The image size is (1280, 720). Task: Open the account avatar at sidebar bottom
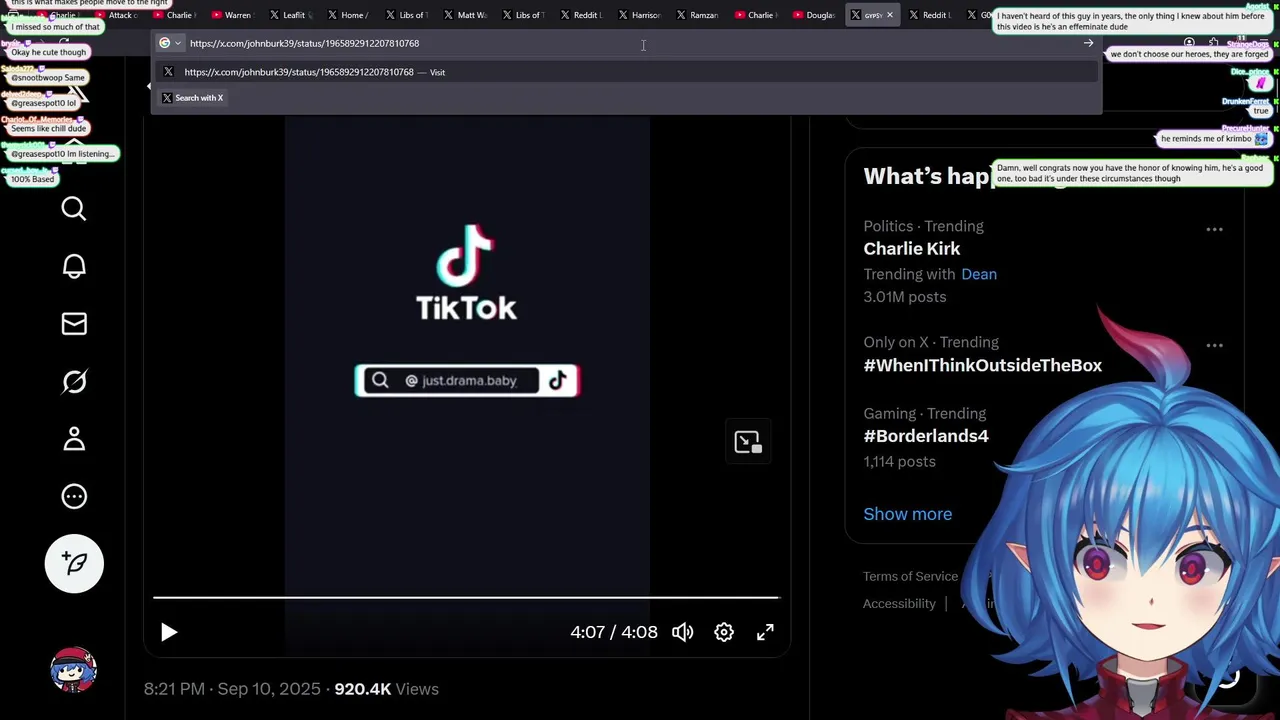[x=74, y=670]
